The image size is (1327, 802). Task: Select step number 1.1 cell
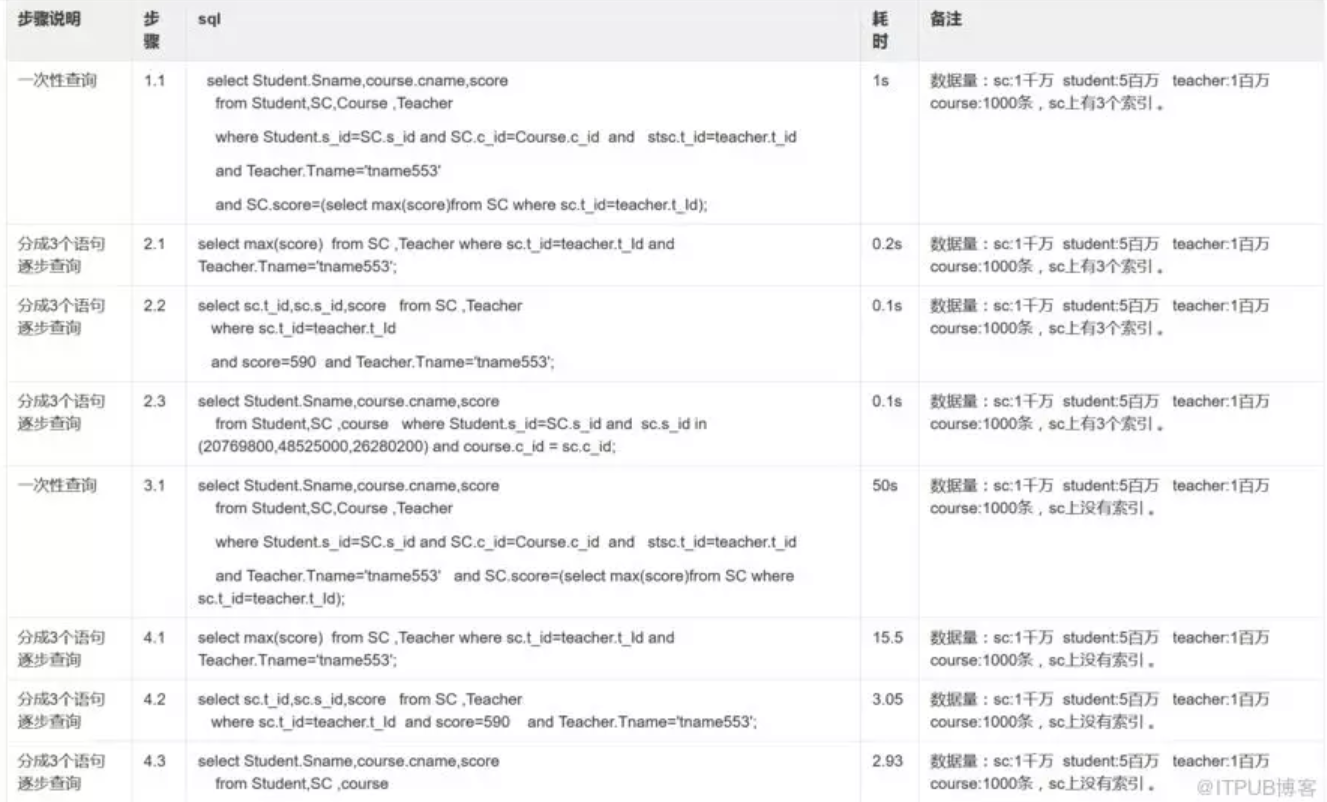click(x=154, y=81)
